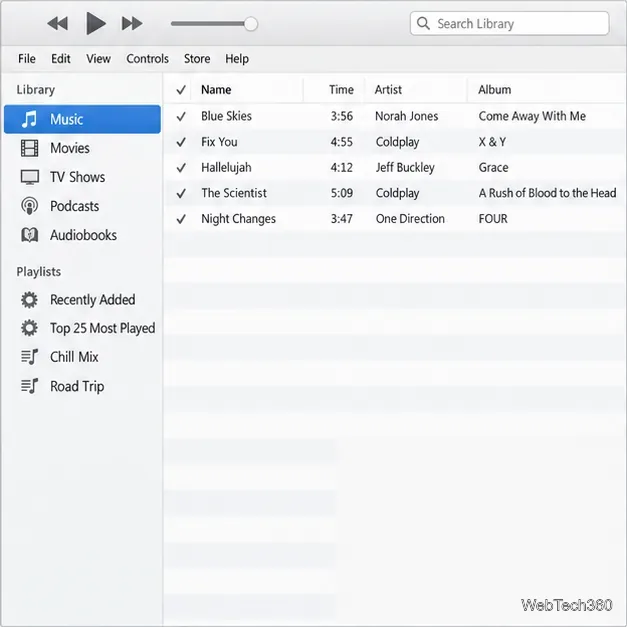Click the Chill Mix playlist icon

coord(30,357)
